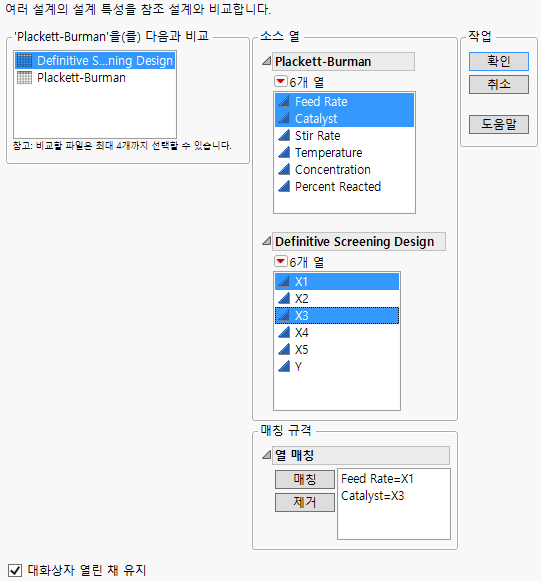Select the X1 column
This screenshot has width=541, height=581.
click(337, 281)
